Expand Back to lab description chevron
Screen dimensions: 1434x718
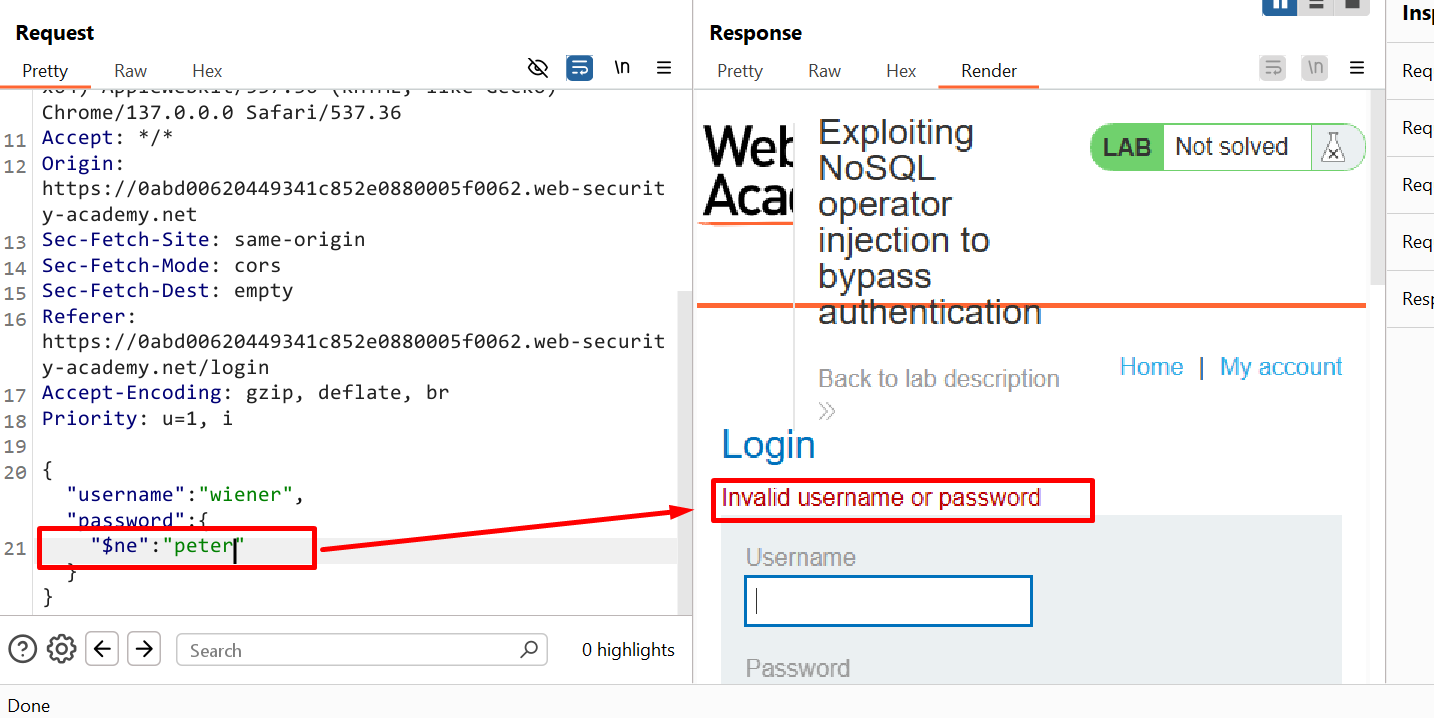pyautogui.click(x=827, y=410)
